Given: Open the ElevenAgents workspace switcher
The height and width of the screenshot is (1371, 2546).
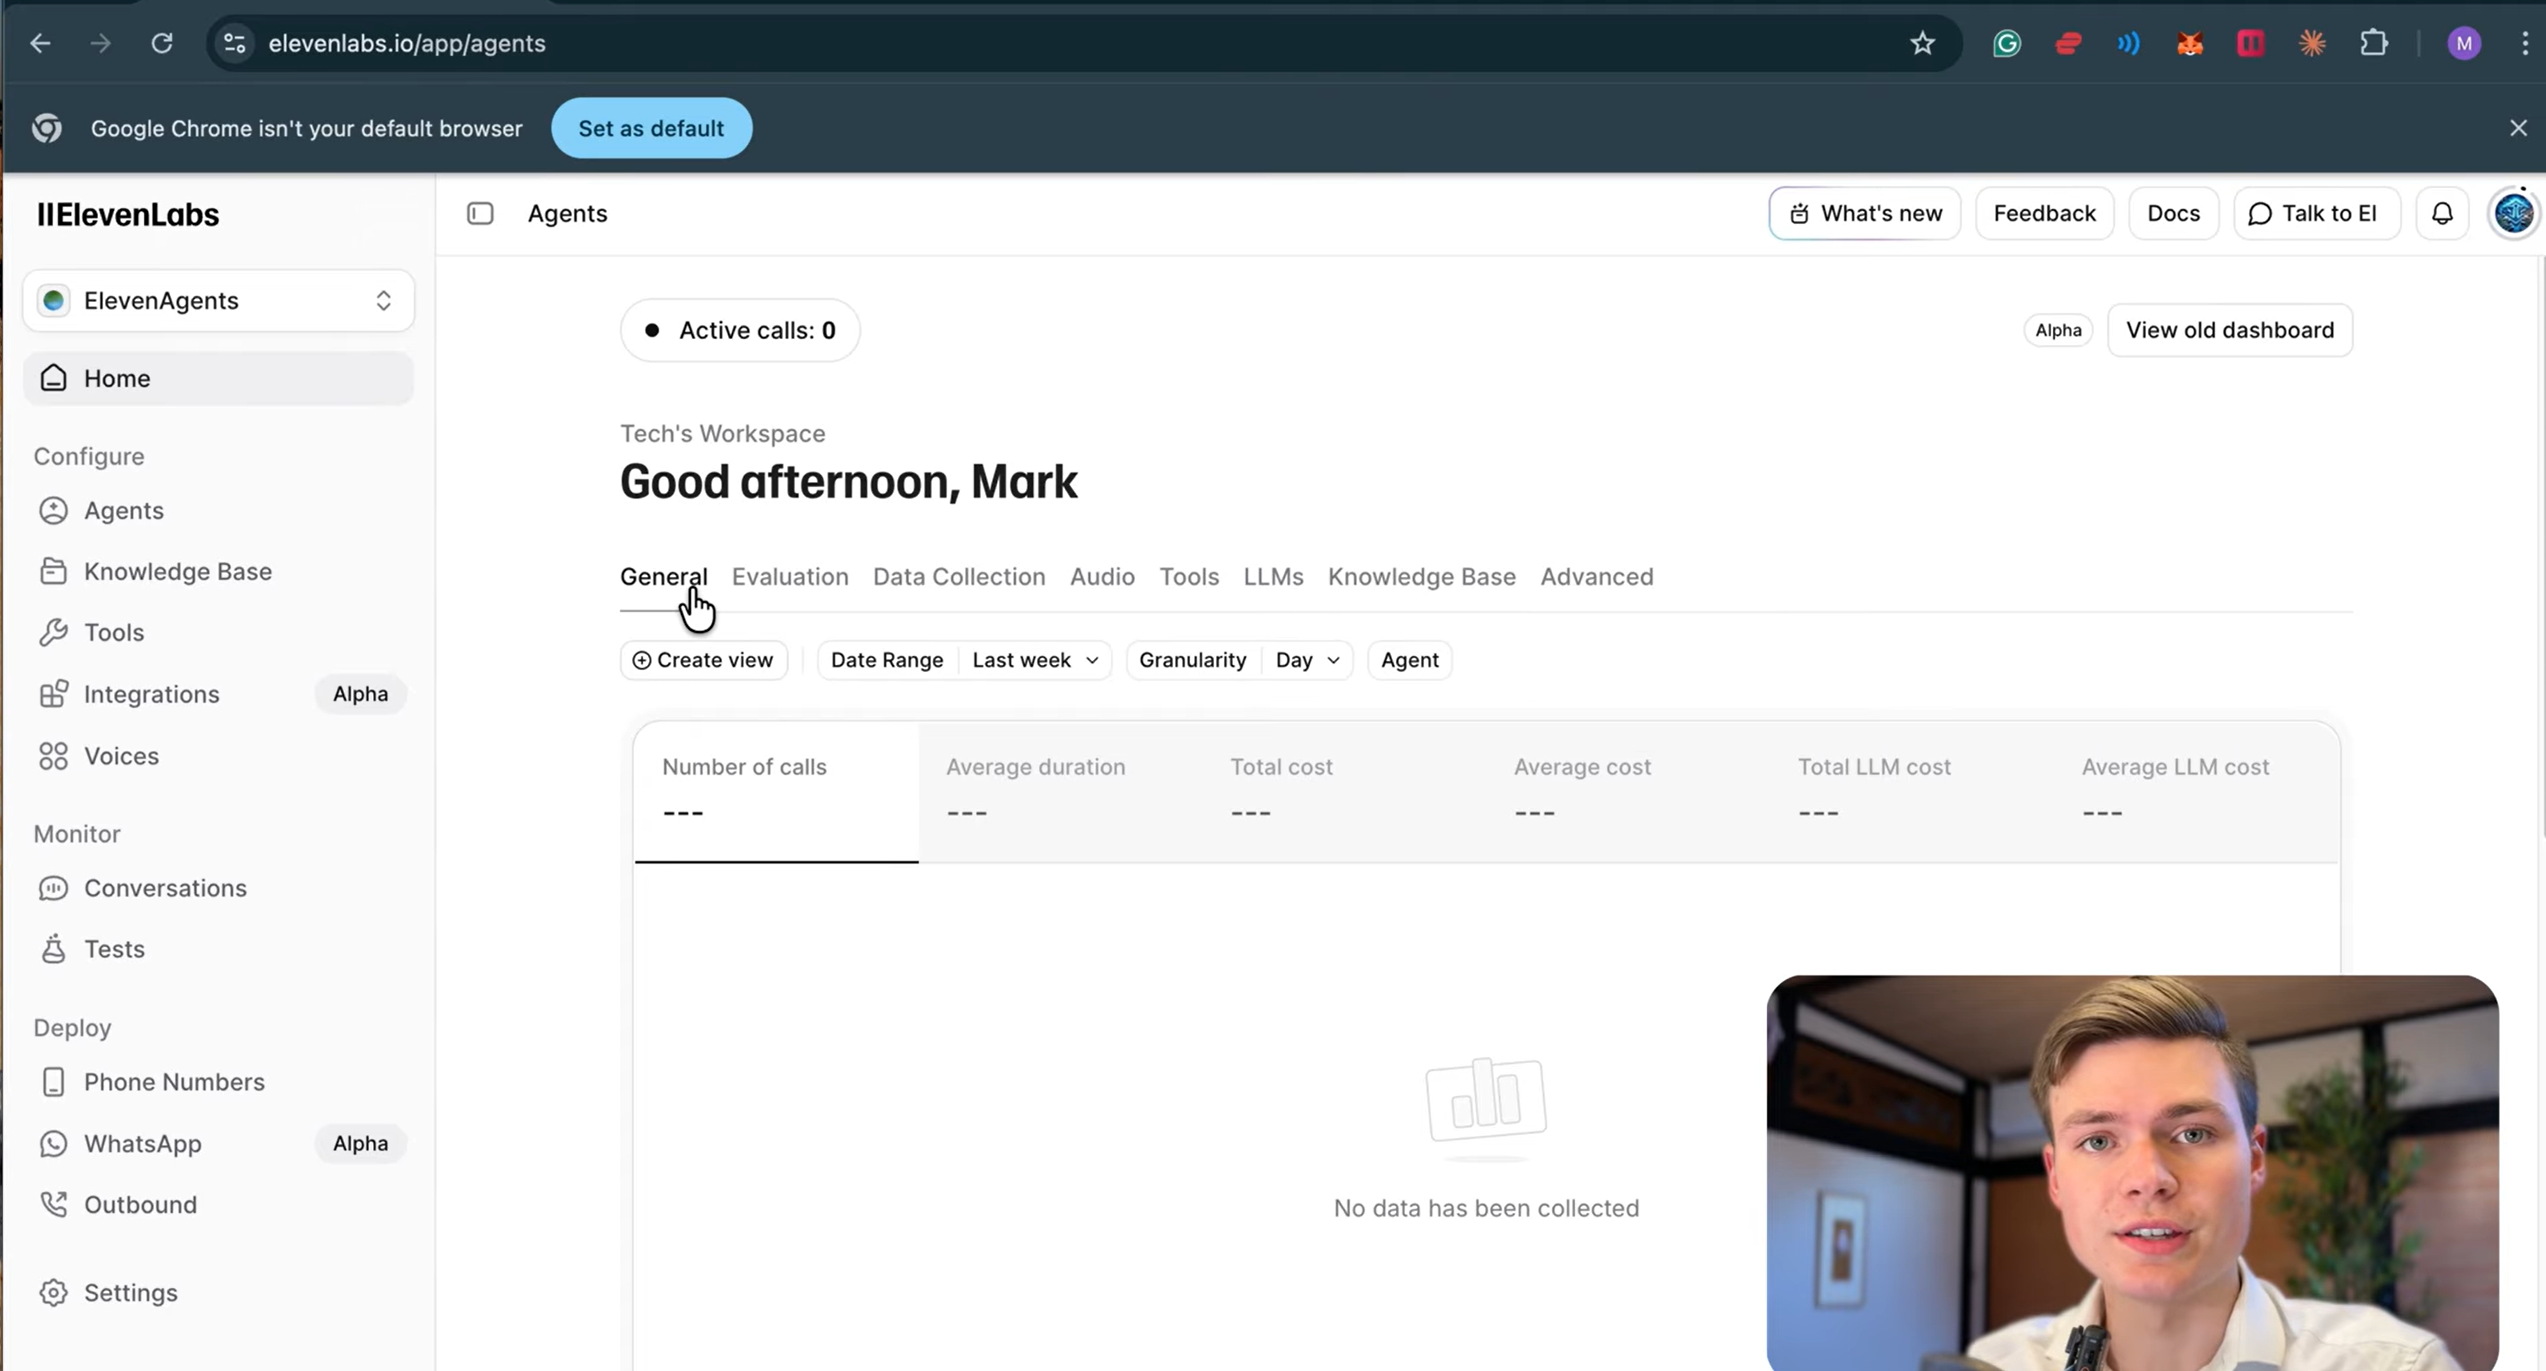Looking at the screenshot, I should point(217,300).
